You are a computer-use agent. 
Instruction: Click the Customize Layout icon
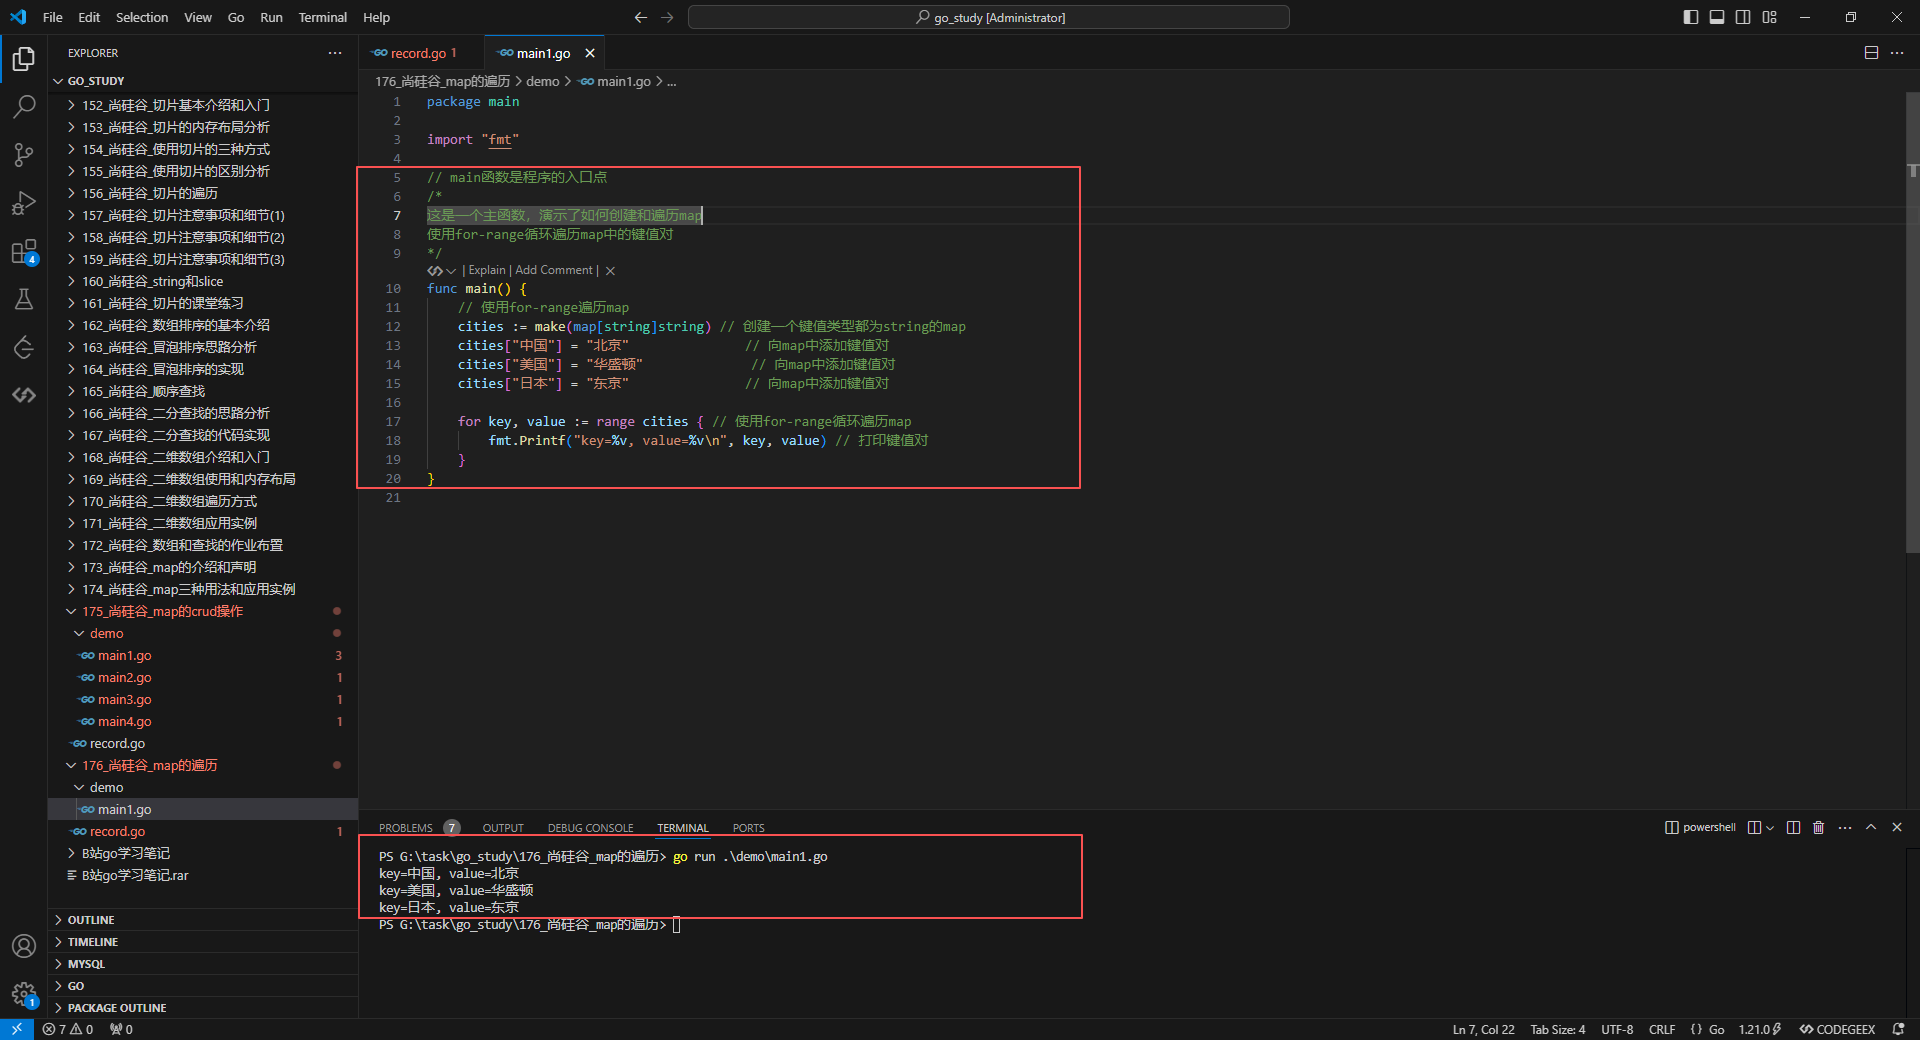(x=1769, y=17)
